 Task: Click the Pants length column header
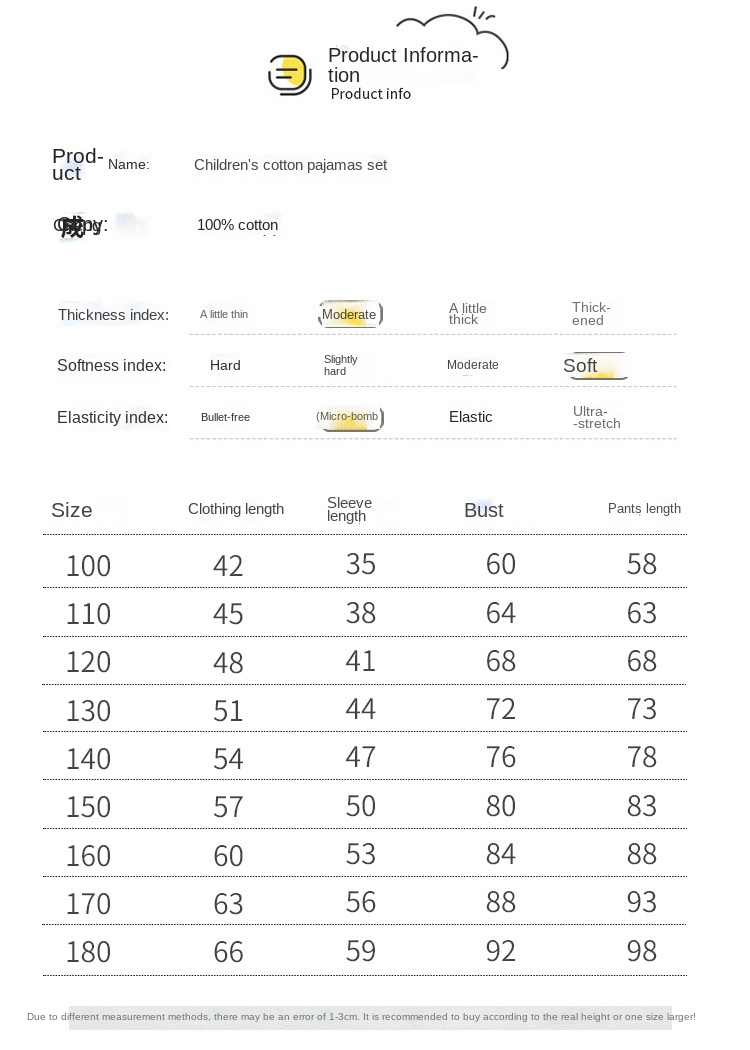coord(644,509)
